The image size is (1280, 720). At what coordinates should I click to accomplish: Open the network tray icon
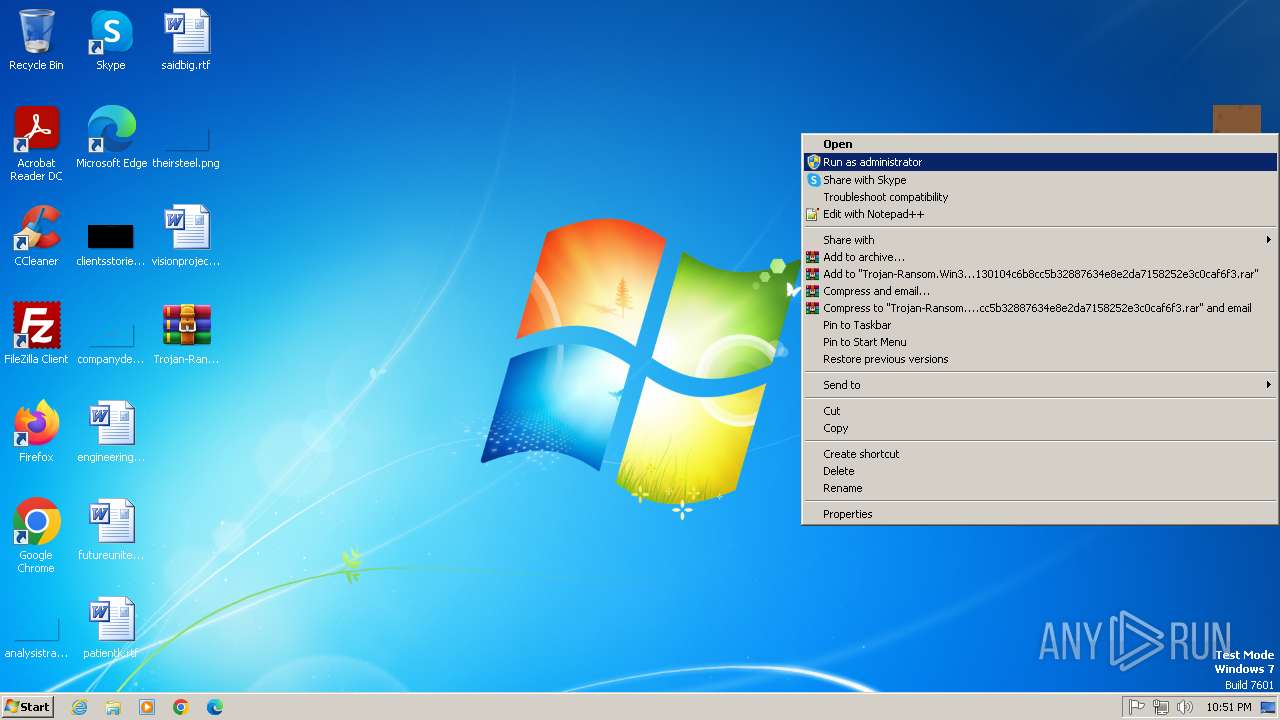pos(1161,707)
